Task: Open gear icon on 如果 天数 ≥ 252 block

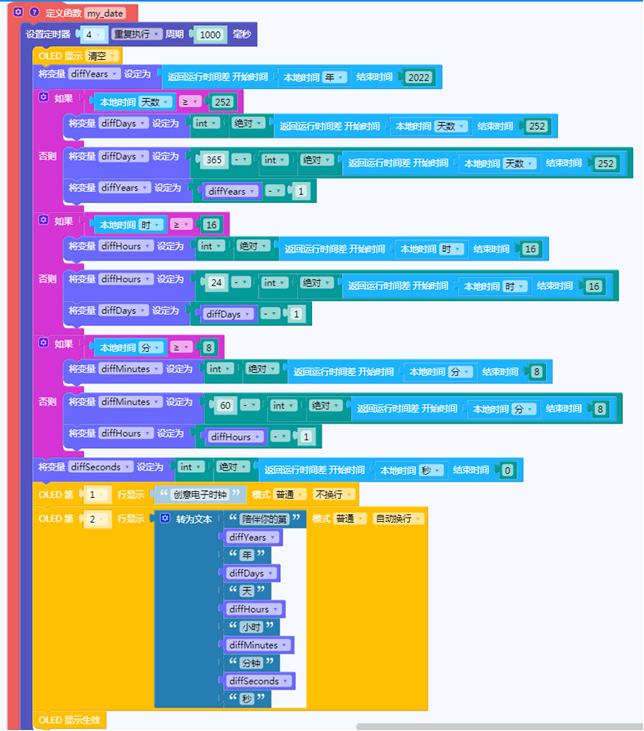Action: [x=43, y=97]
